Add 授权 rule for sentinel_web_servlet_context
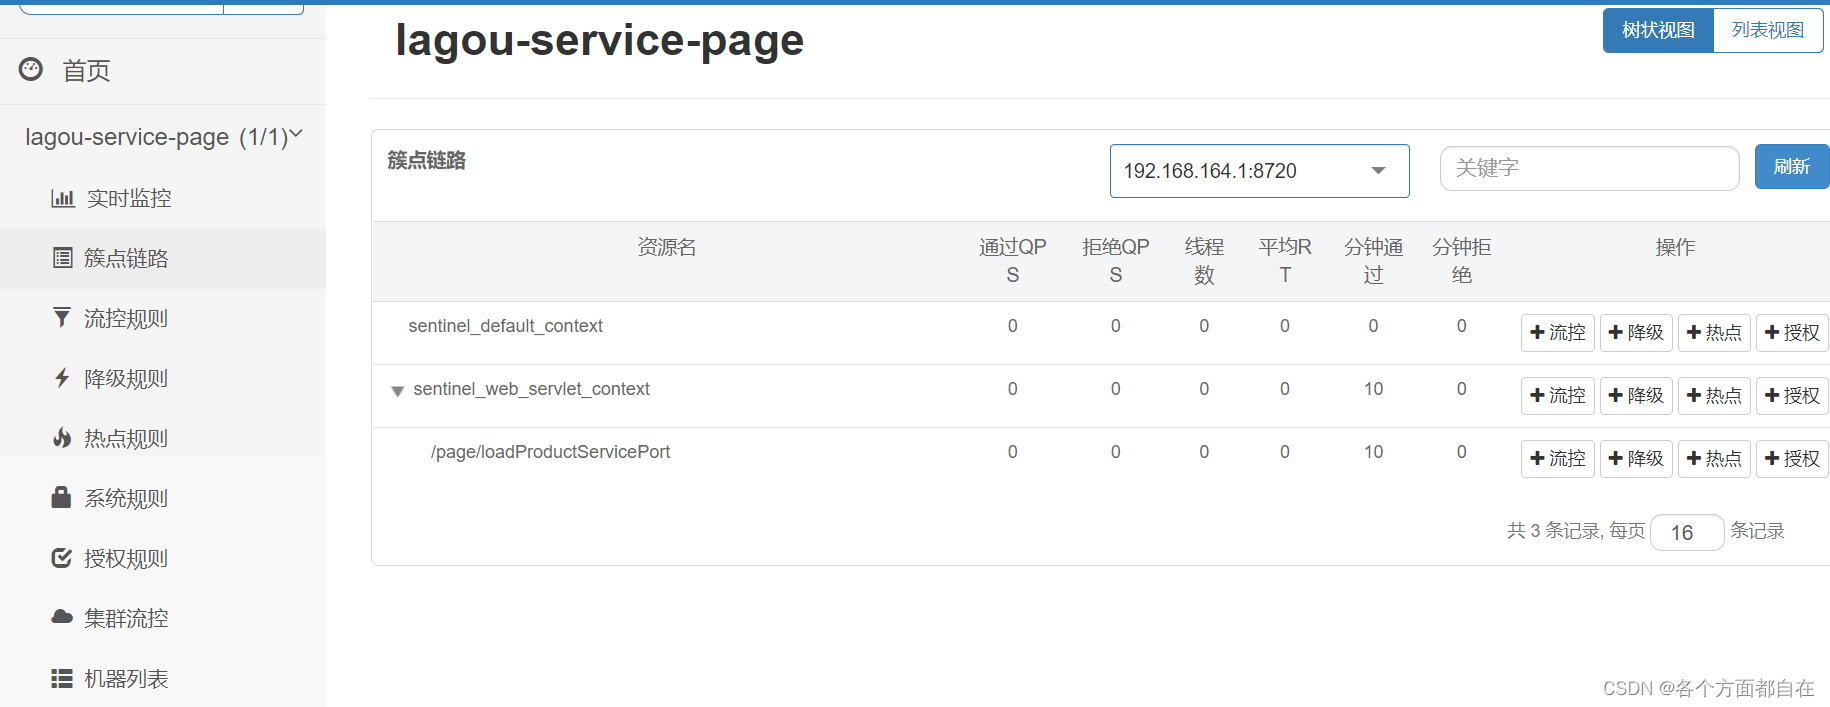 (1792, 395)
